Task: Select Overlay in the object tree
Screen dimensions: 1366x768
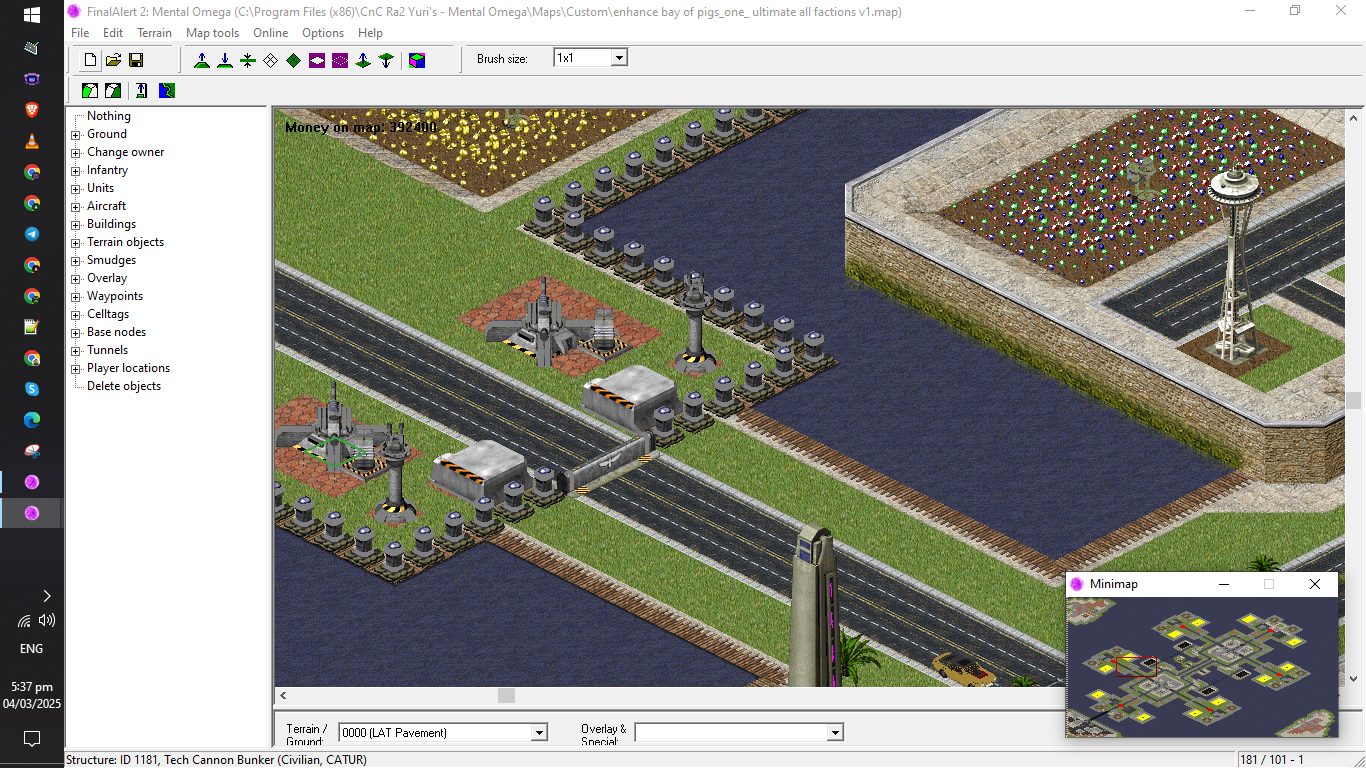Action: (107, 278)
